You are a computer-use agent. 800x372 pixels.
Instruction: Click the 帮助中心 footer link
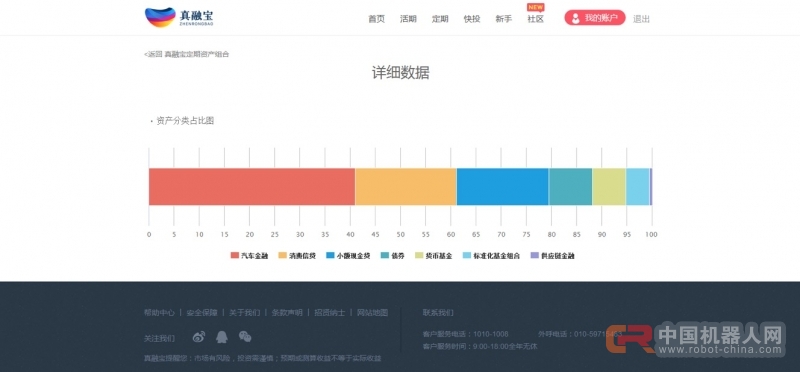tap(159, 312)
